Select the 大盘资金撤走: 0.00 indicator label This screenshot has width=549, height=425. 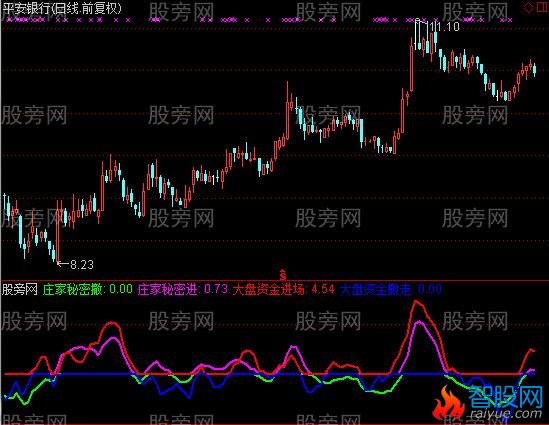[x=391, y=290]
